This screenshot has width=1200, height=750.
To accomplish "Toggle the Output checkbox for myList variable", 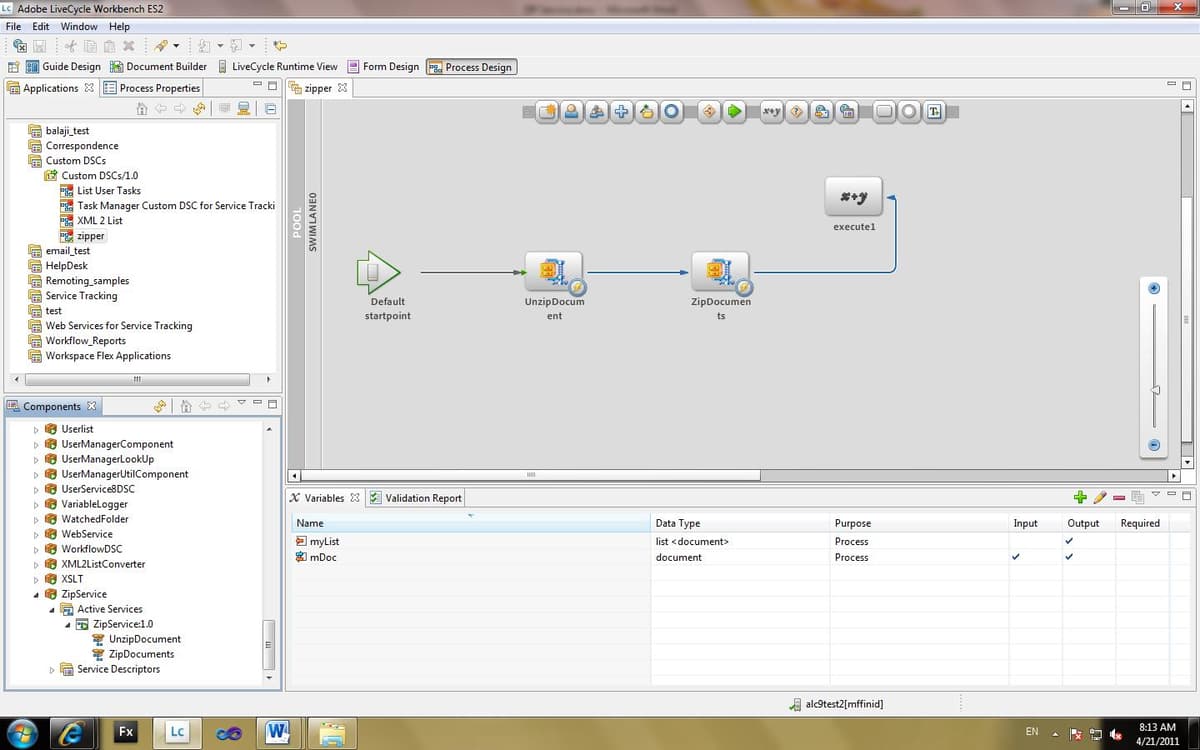I will 1068,541.
